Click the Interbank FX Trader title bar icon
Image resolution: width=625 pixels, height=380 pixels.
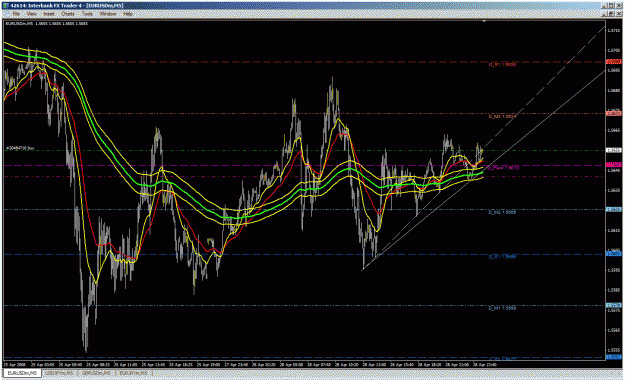tap(6, 6)
